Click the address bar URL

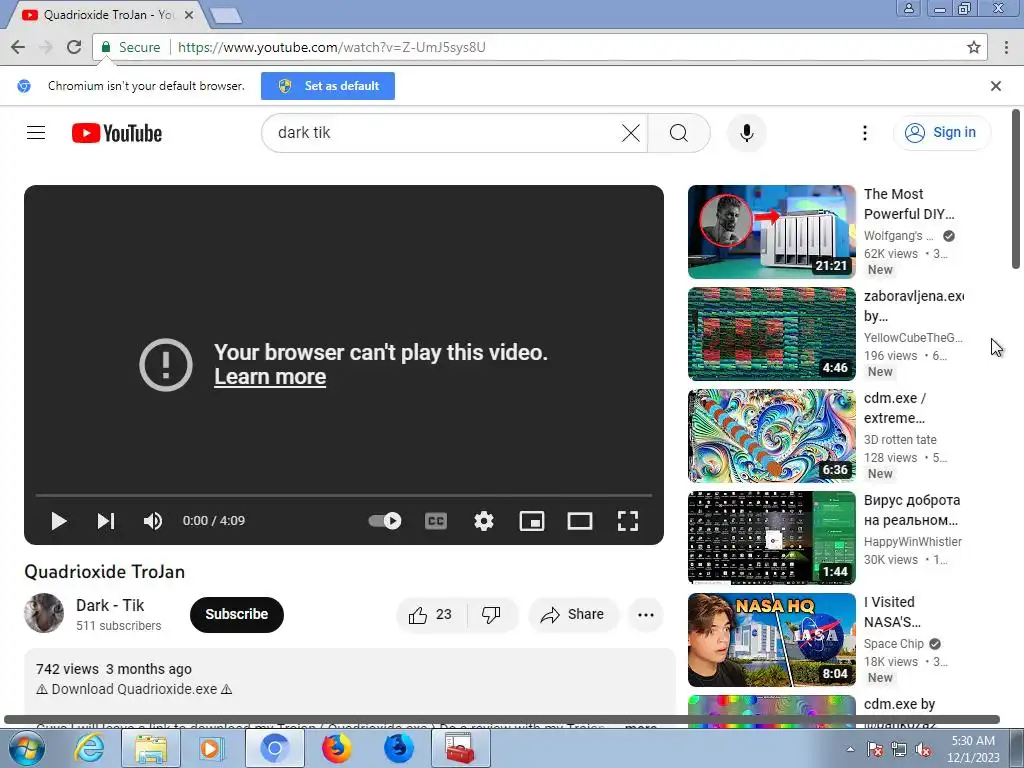tap(332, 47)
